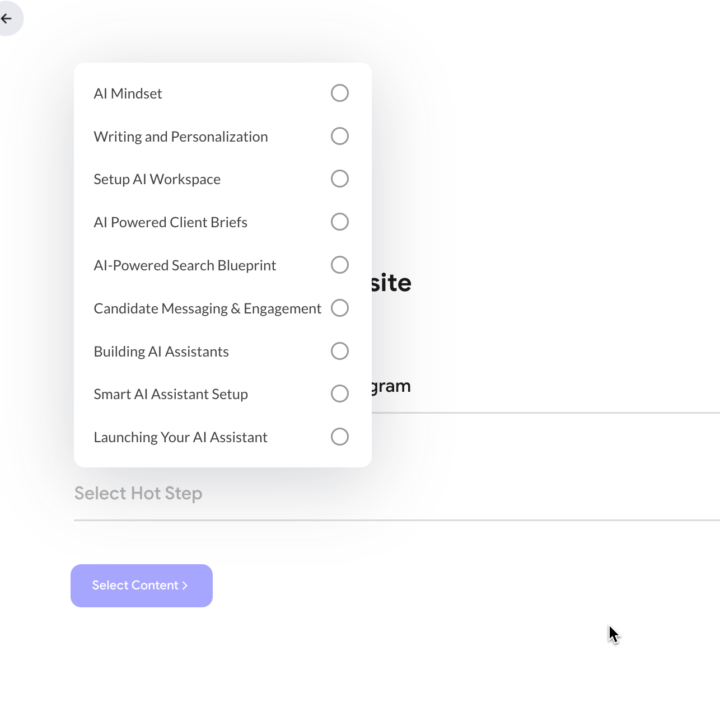Click the chevron on Select Content button
Viewport: 720px width, 712px height.
[x=185, y=585]
